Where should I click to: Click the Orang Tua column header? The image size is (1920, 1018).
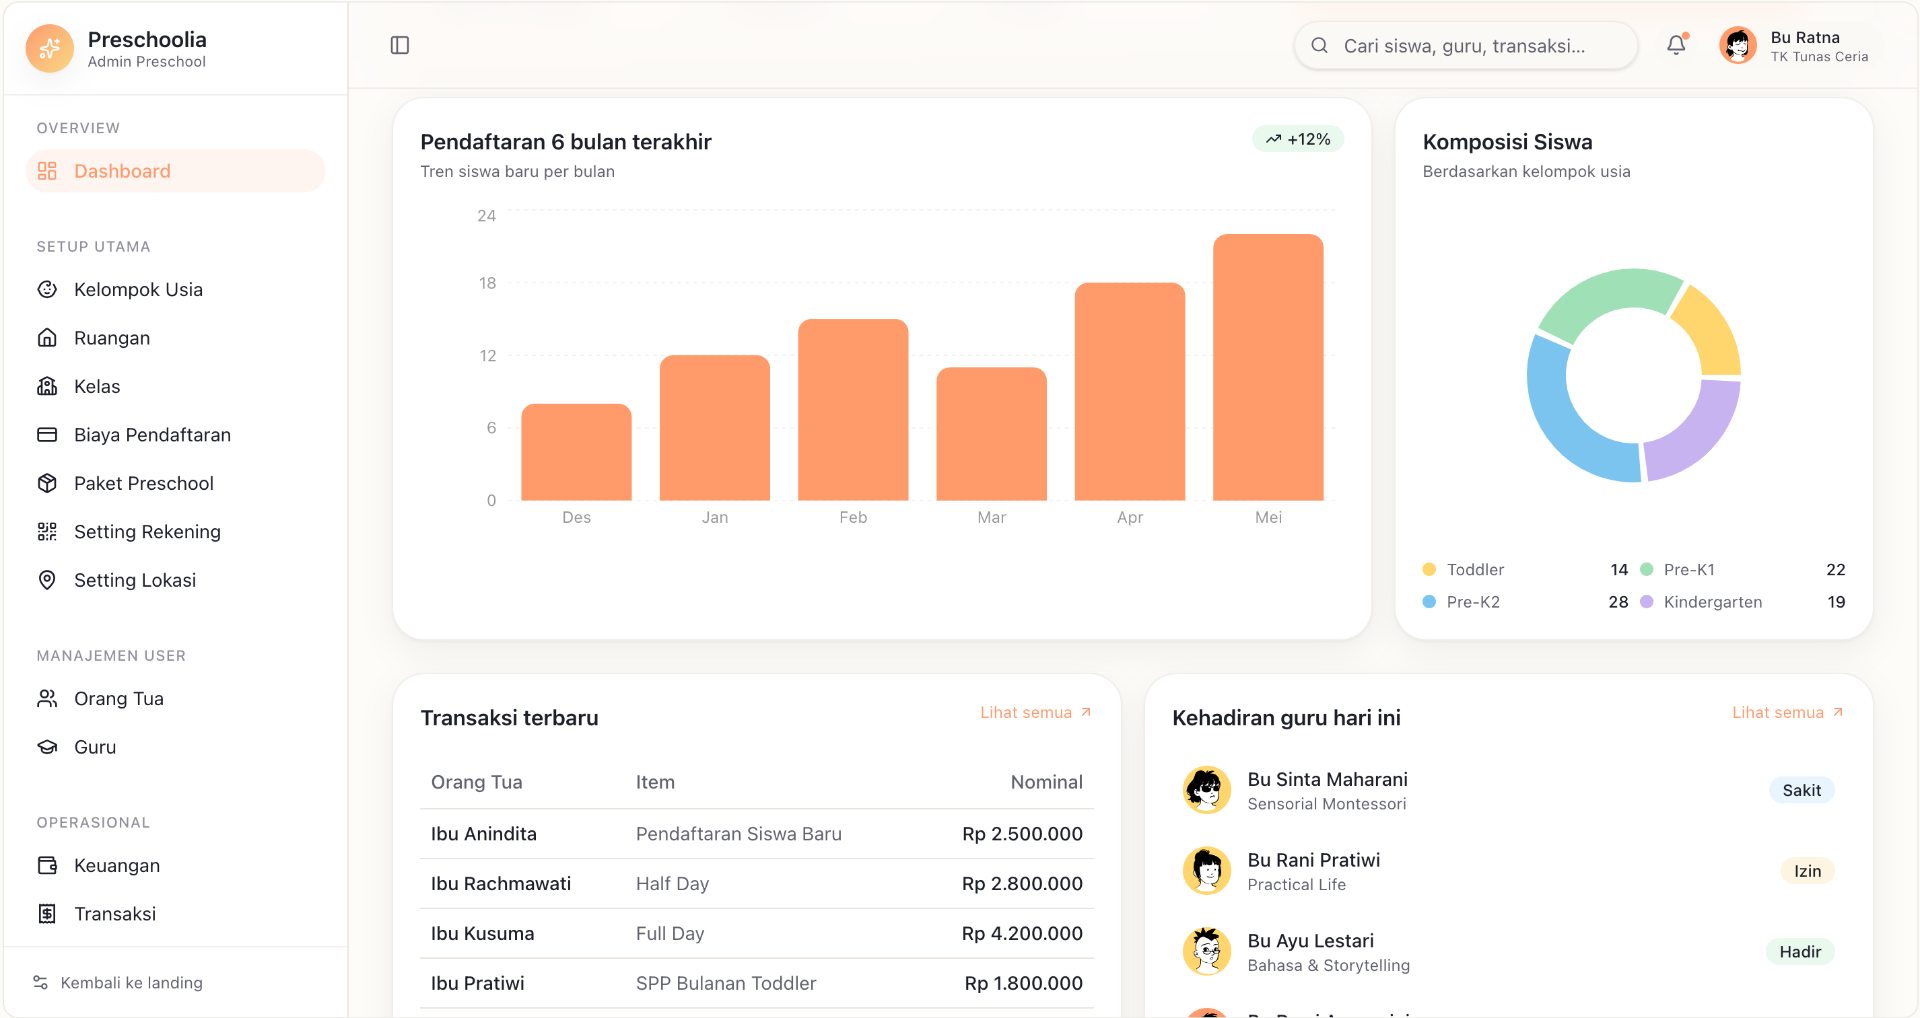(476, 782)
